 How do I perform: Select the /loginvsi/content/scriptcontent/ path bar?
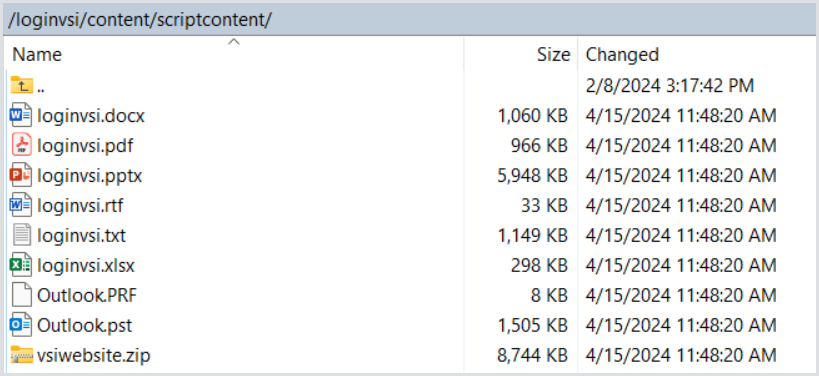[410, 19]
